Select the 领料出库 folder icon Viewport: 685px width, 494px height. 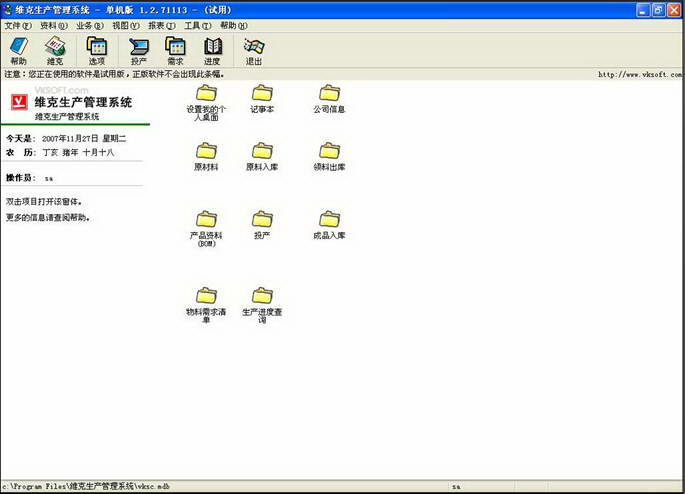(x=329, y=157)
